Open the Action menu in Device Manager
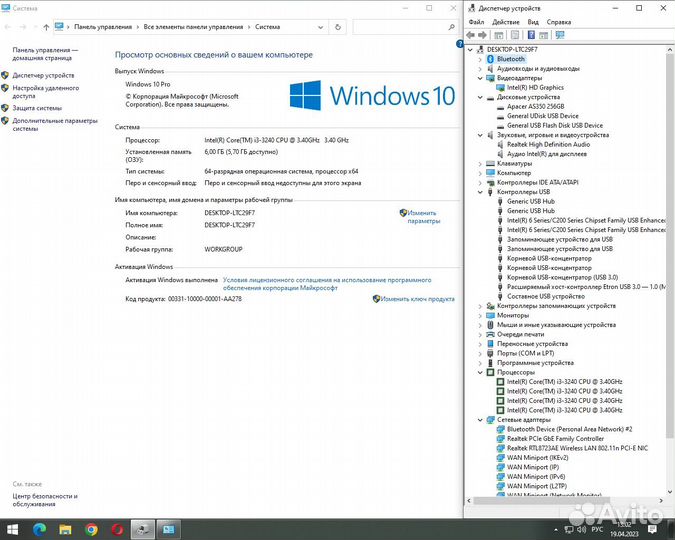The height and width of the screenshot is (540, 675). point(505,22)
